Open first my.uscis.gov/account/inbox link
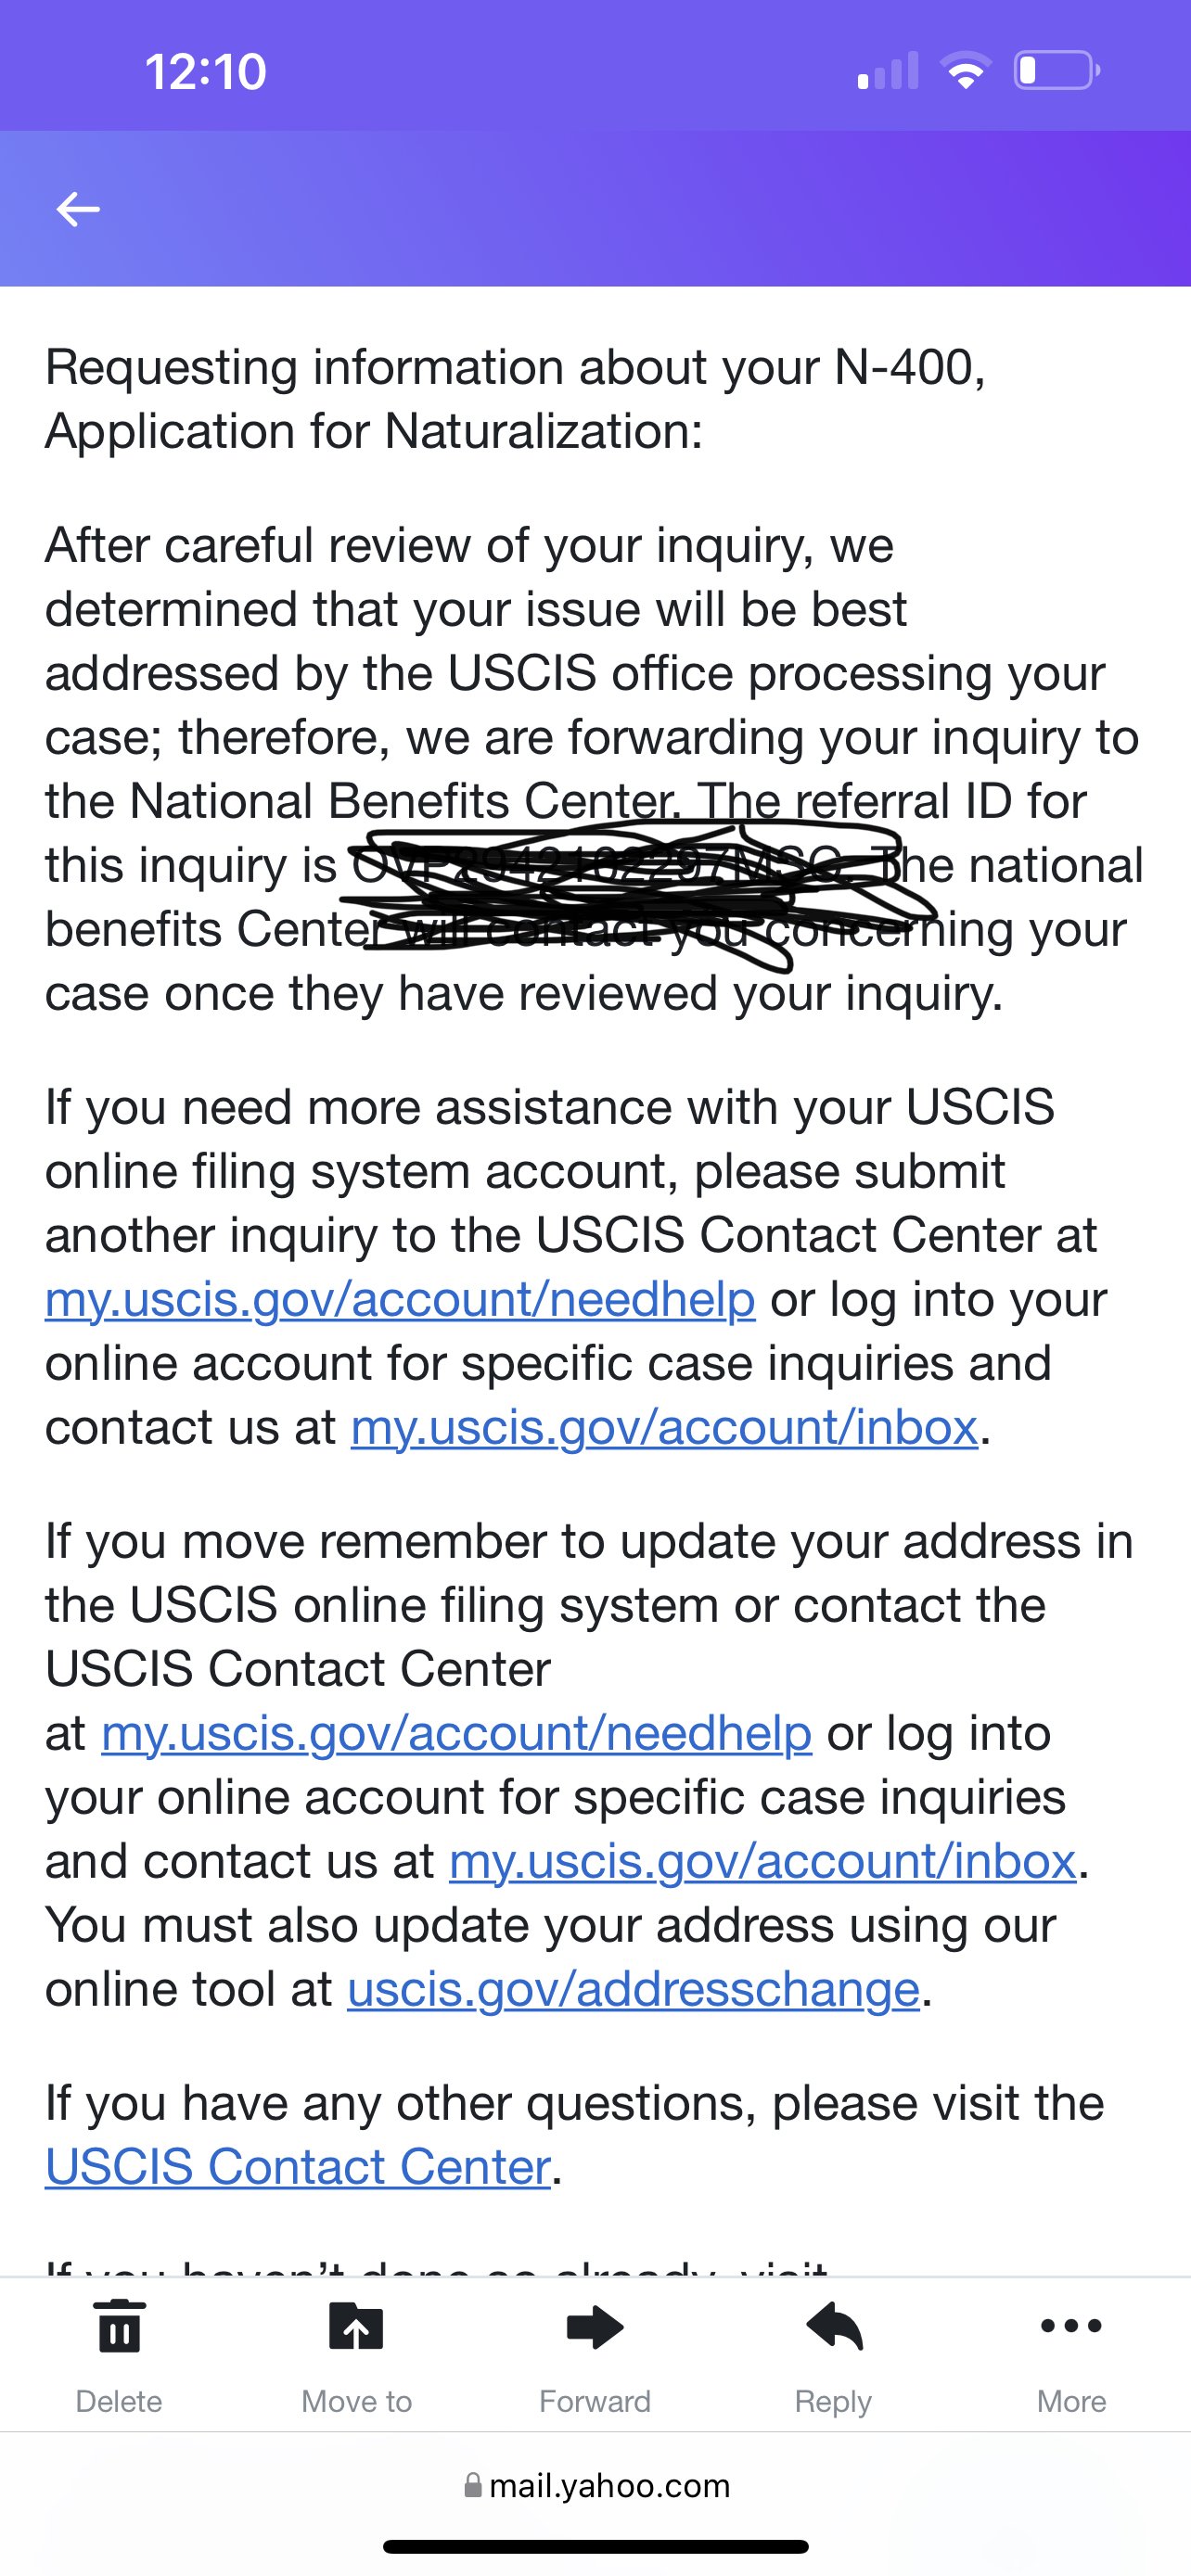Viewport: 1191px width, 2576px height. pyautogui.click(x=664, y=1427)
